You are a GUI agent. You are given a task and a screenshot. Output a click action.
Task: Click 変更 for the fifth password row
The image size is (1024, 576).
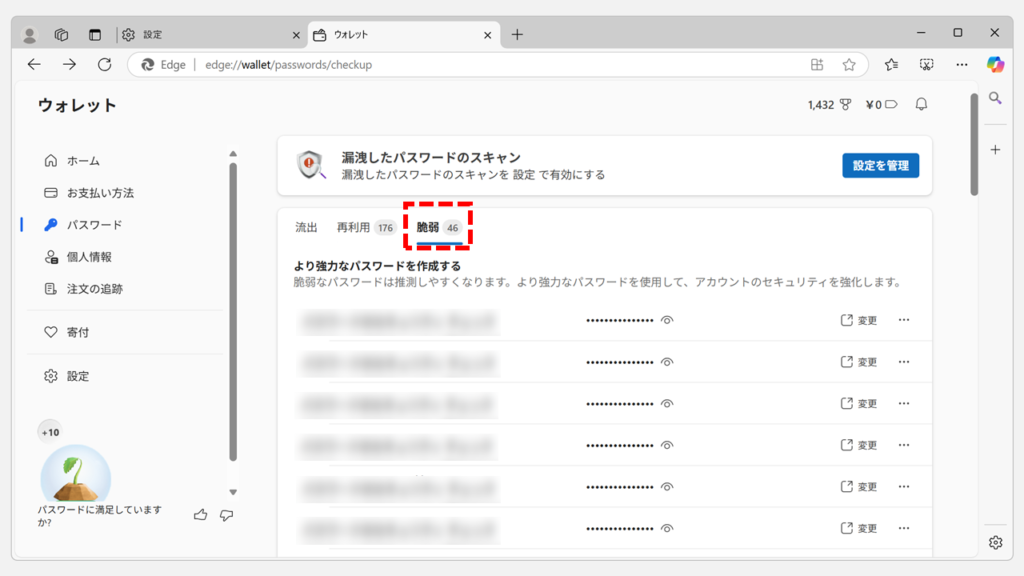(859, 487)
